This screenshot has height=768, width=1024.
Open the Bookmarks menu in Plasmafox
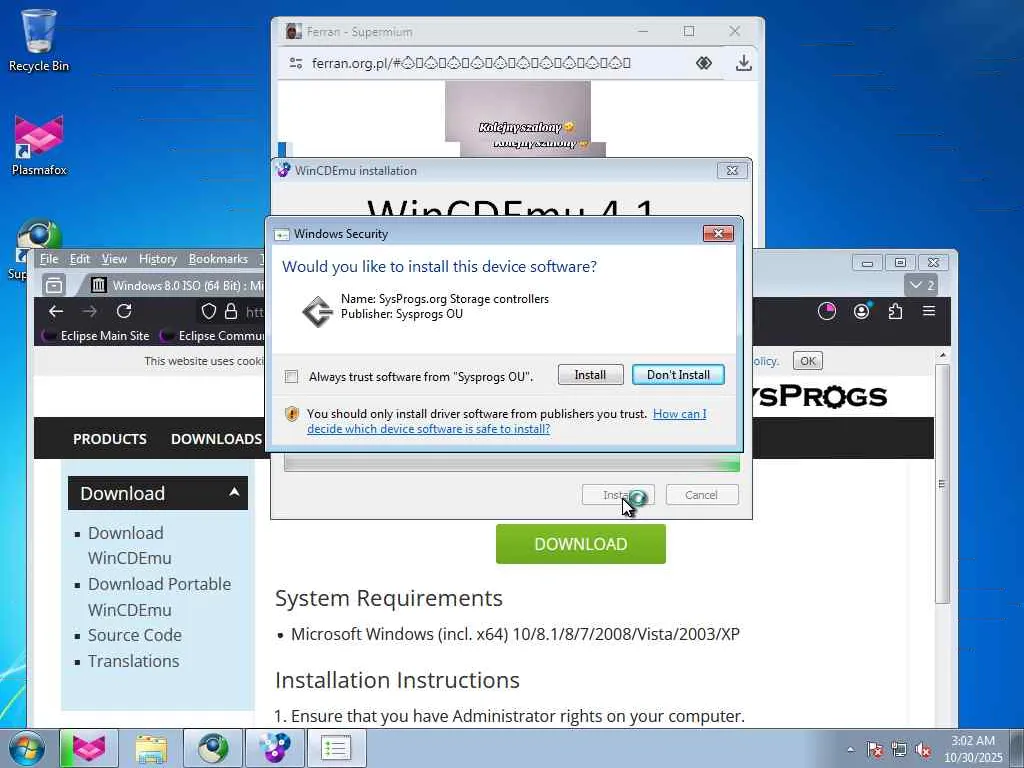[218, 259]
